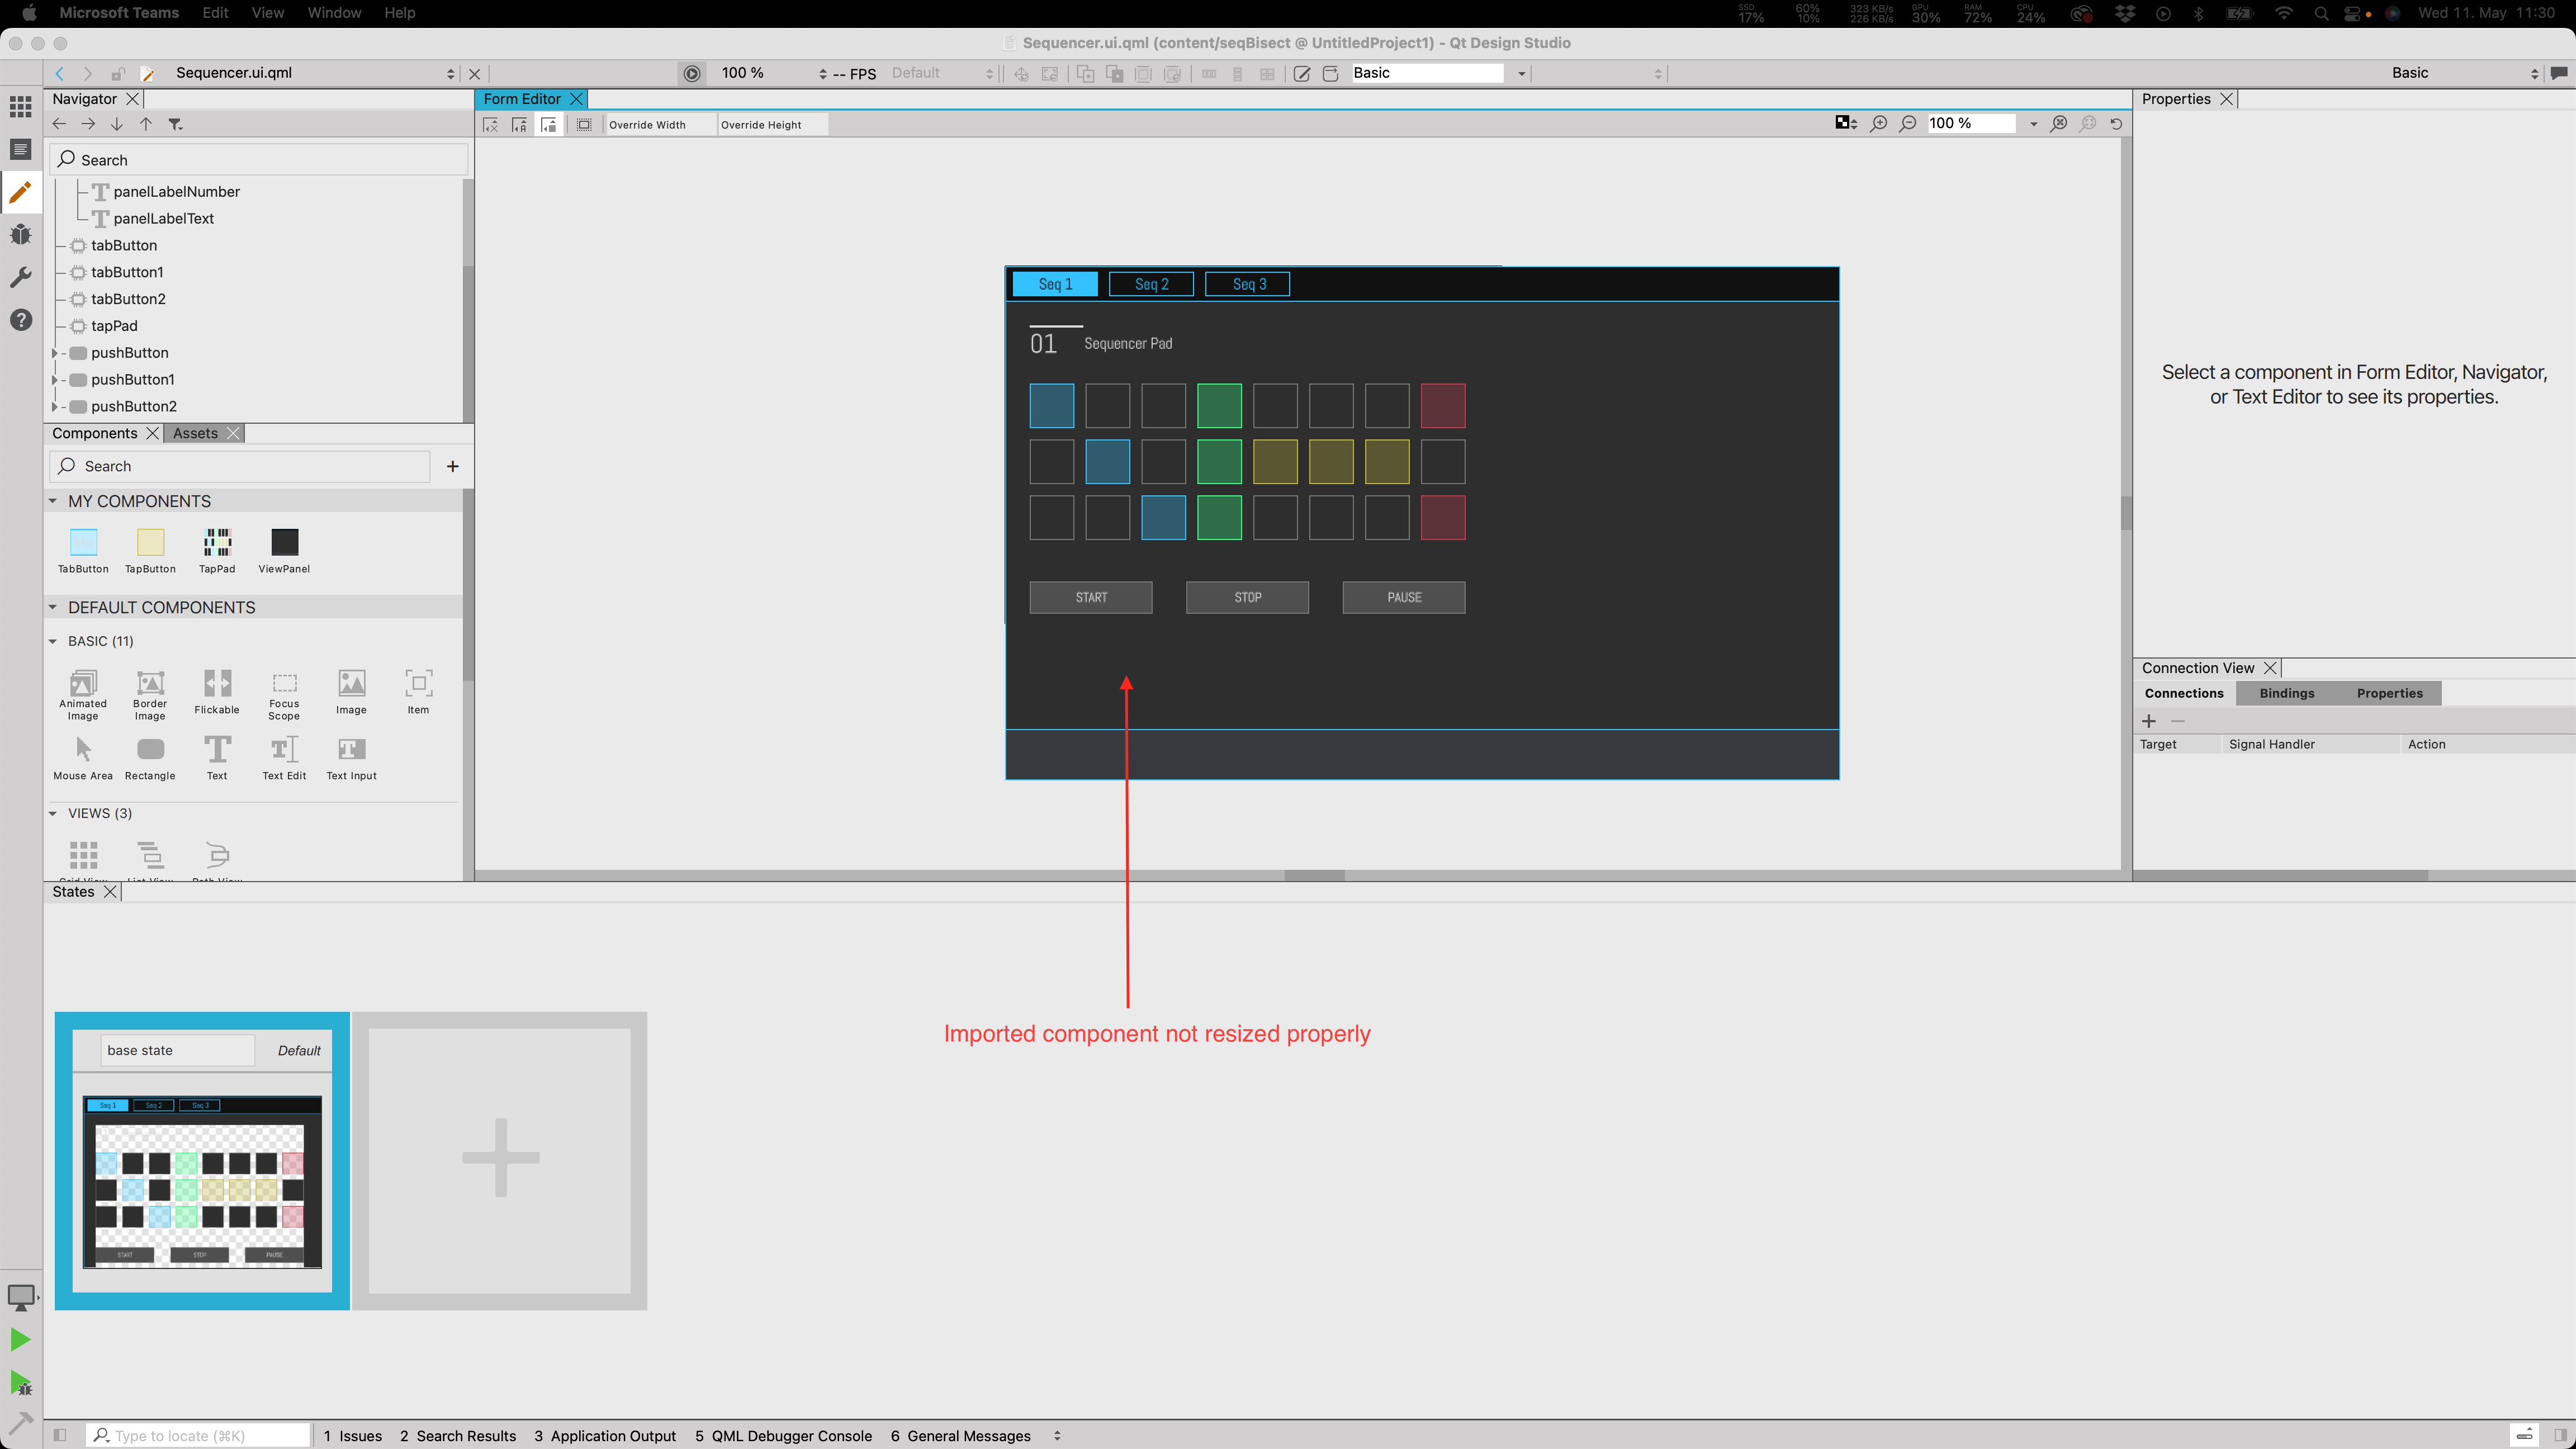Reset view with the refresh icon
The width and height of the screenshot is (2576, 1449).
(x=2116, y=124)
